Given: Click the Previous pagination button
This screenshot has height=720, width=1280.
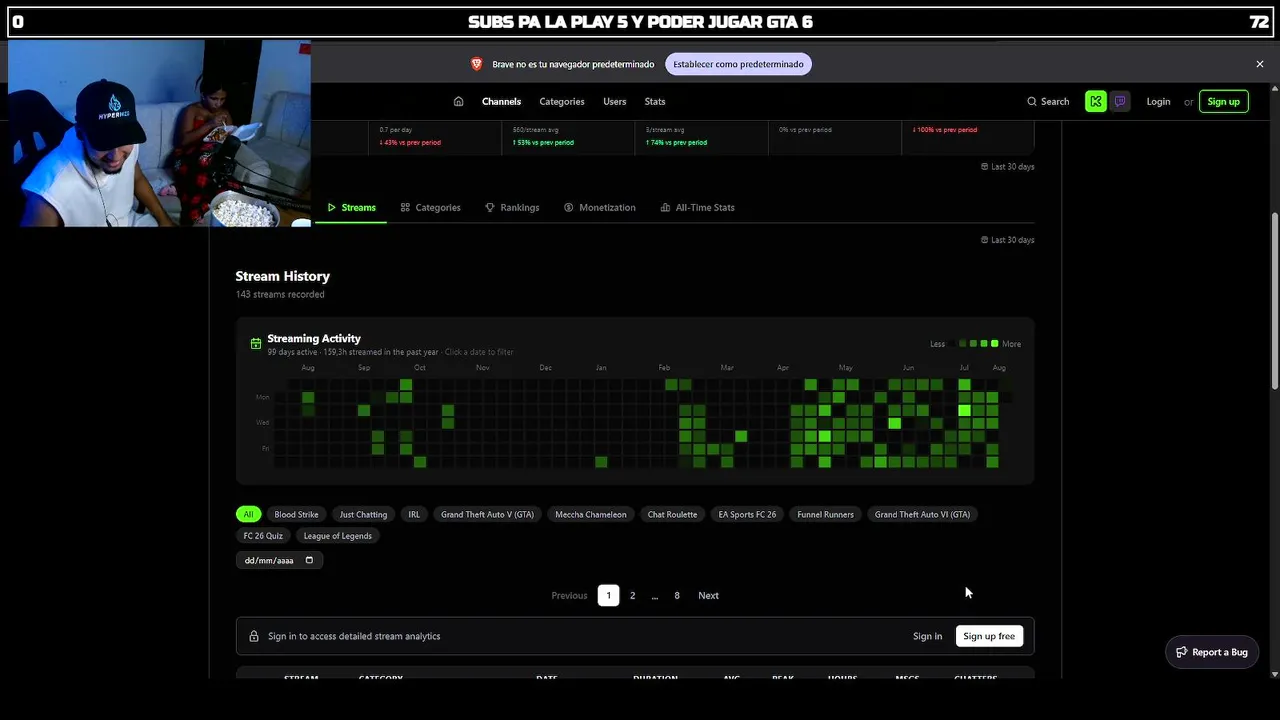Looking at the screenshot, I should (x=569, y=596).
